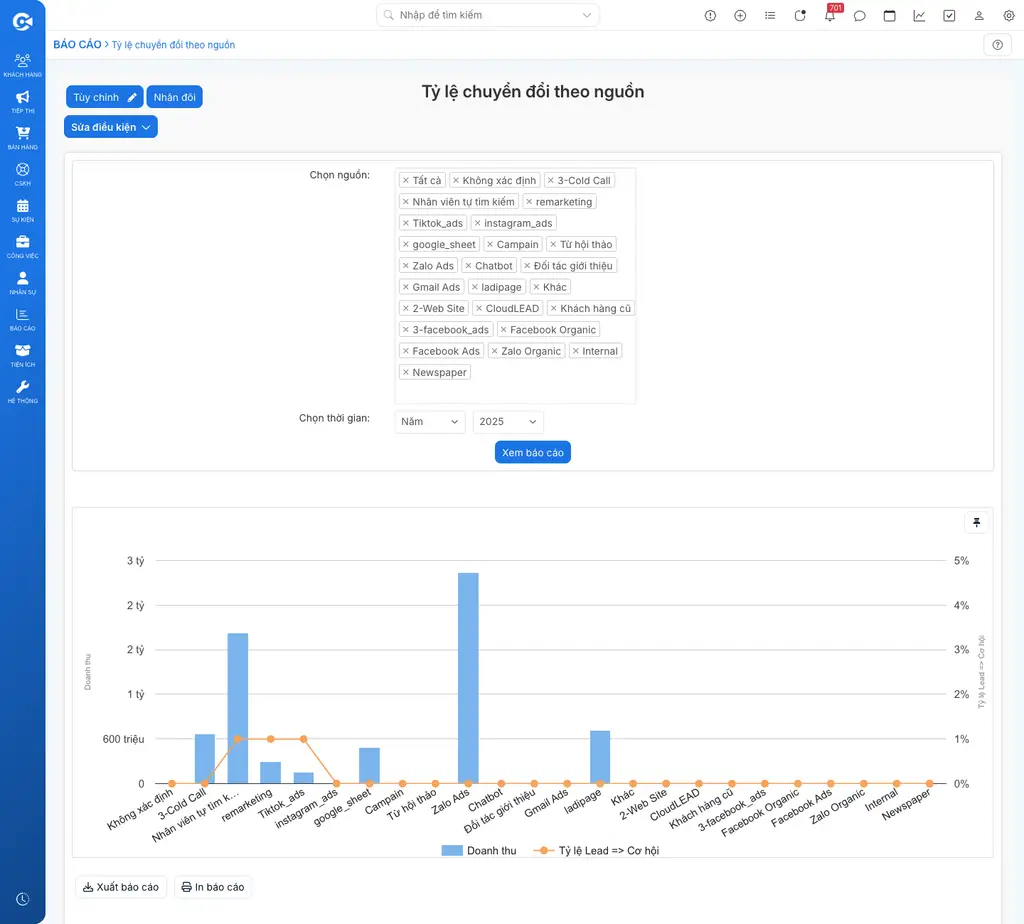
Task: Open the Sự Kiện events module
Action: click(22, 210)
